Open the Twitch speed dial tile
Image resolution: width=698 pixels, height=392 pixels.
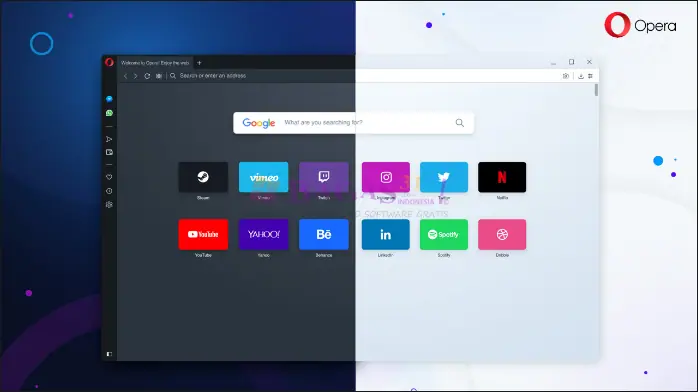tap(324, 177)
